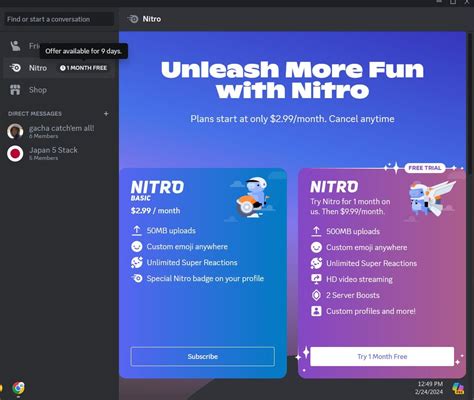Click Nitro Basic Wumpus scooter illustration
This screenshot has width=474, height=400.
[252, 198]
